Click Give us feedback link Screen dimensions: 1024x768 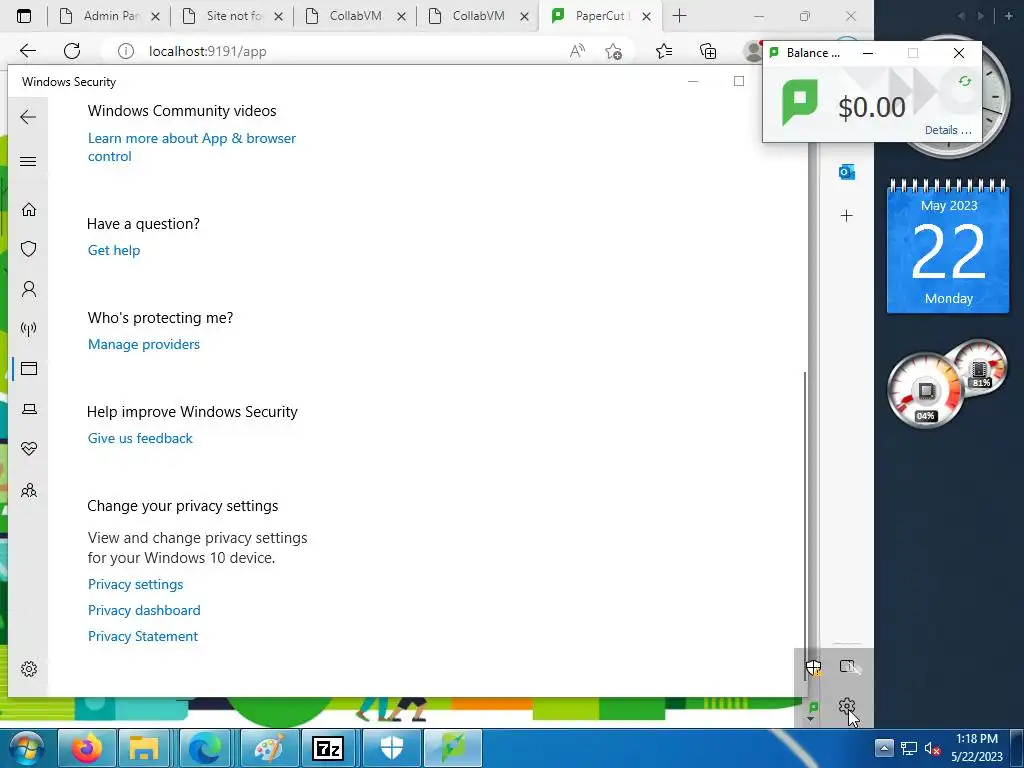click(140, 438)
